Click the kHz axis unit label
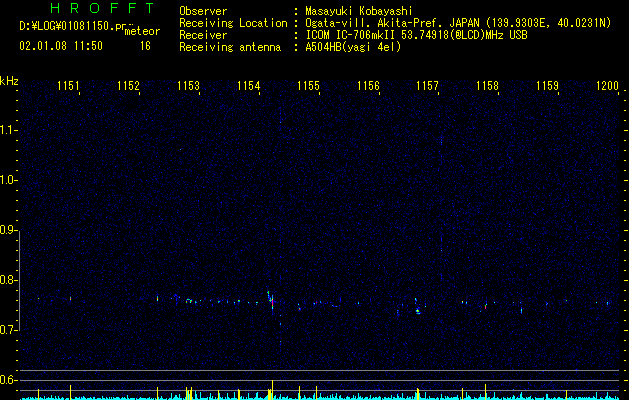Image resolution: width=629 pixels, height=400 pixels. tap(9, 81)
